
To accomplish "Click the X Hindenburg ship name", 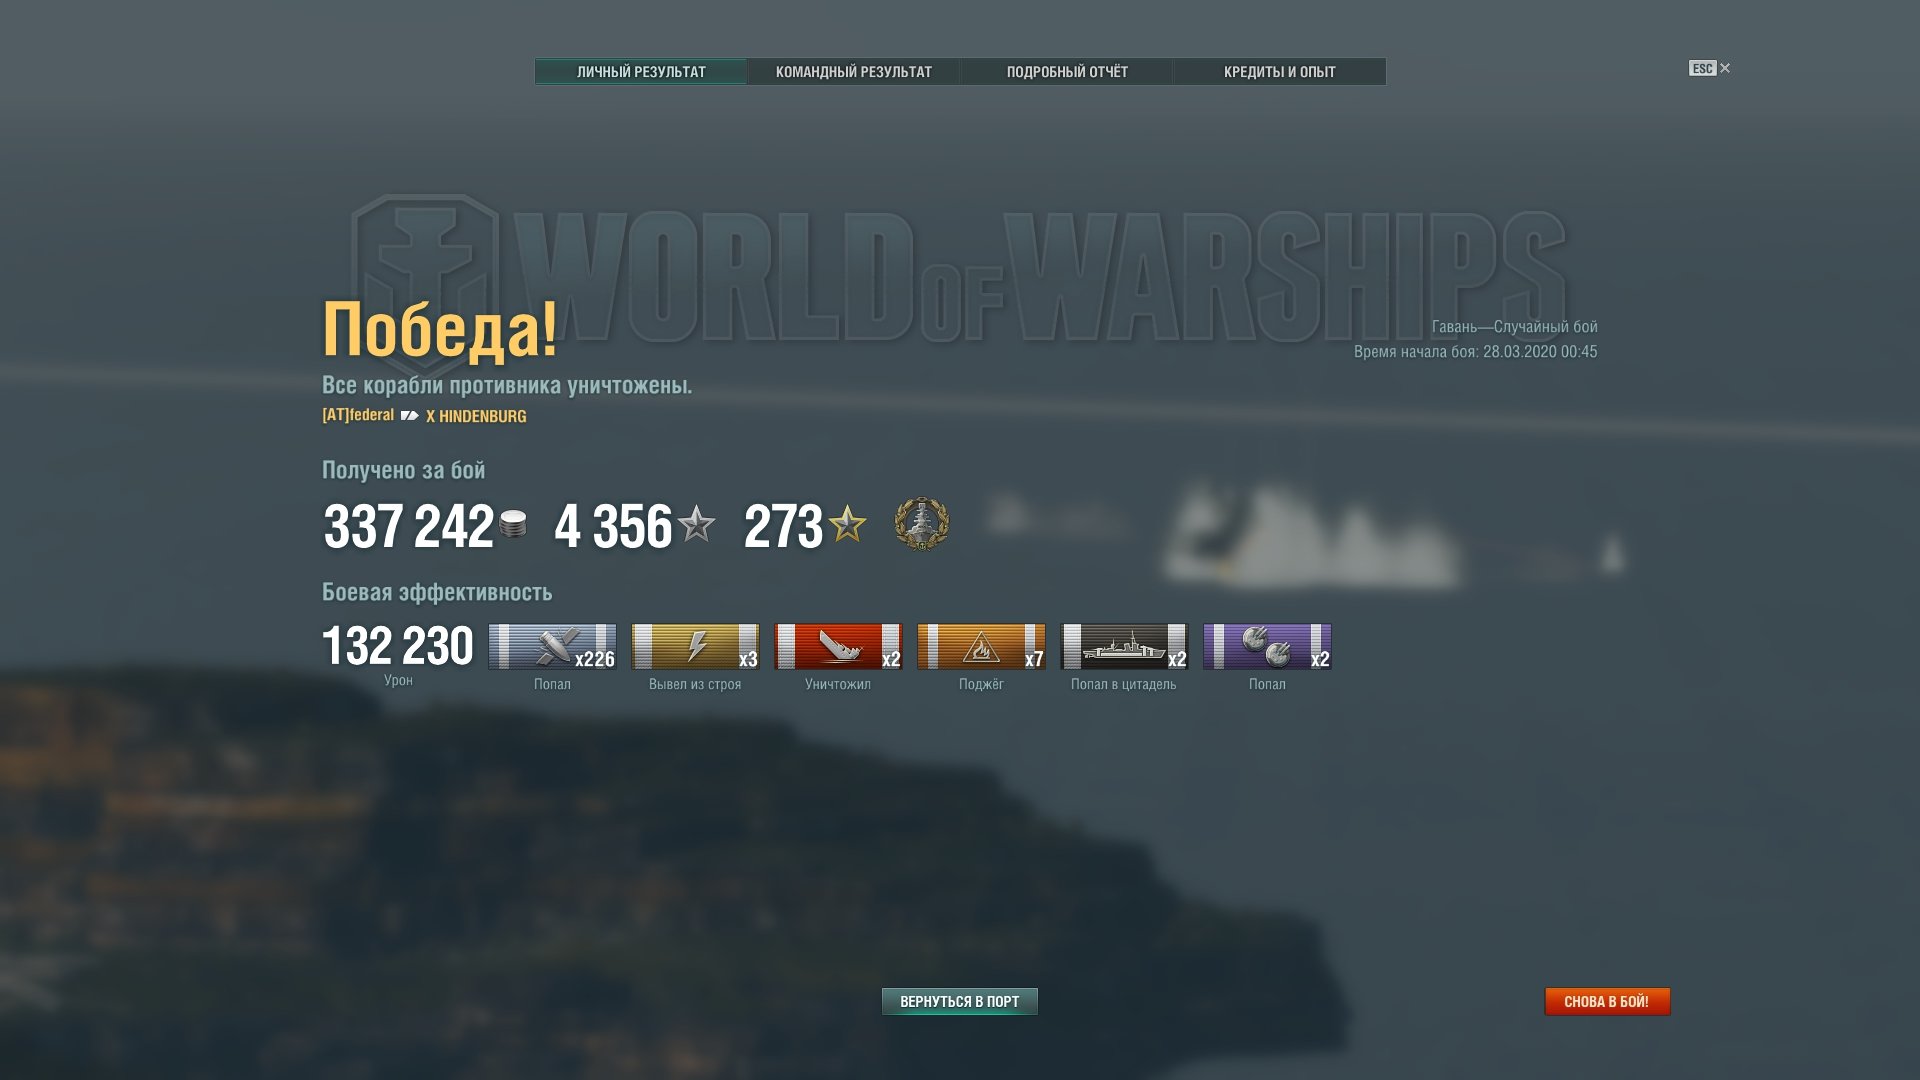I will [x=476, y=416].
